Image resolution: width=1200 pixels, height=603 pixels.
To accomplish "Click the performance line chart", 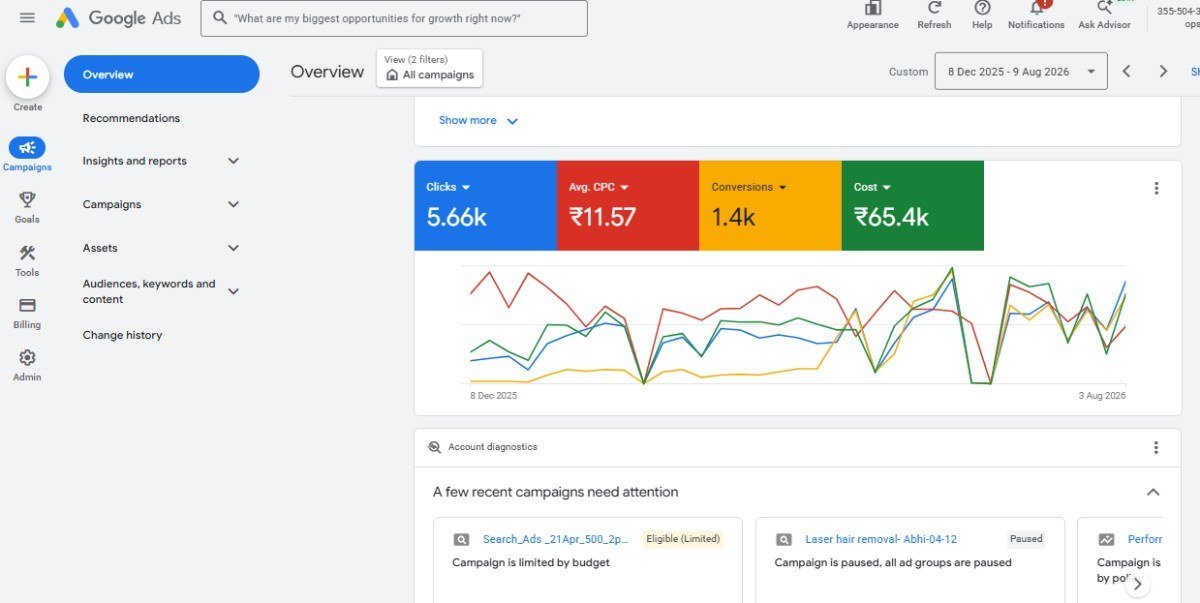I will tap(797, 325).
